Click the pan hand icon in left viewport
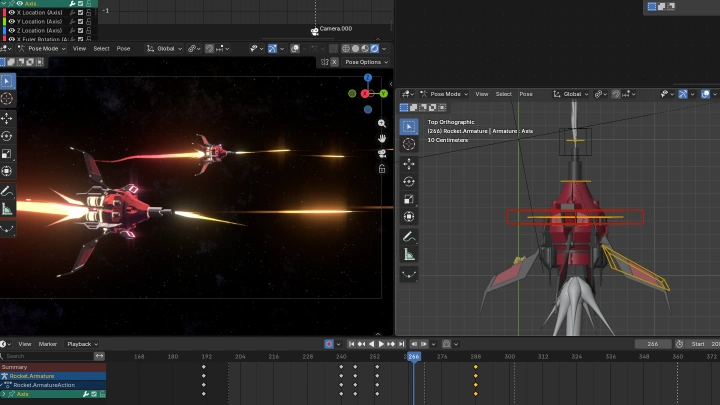The height and width of the screenshot is (405, 720). (382, 138)
